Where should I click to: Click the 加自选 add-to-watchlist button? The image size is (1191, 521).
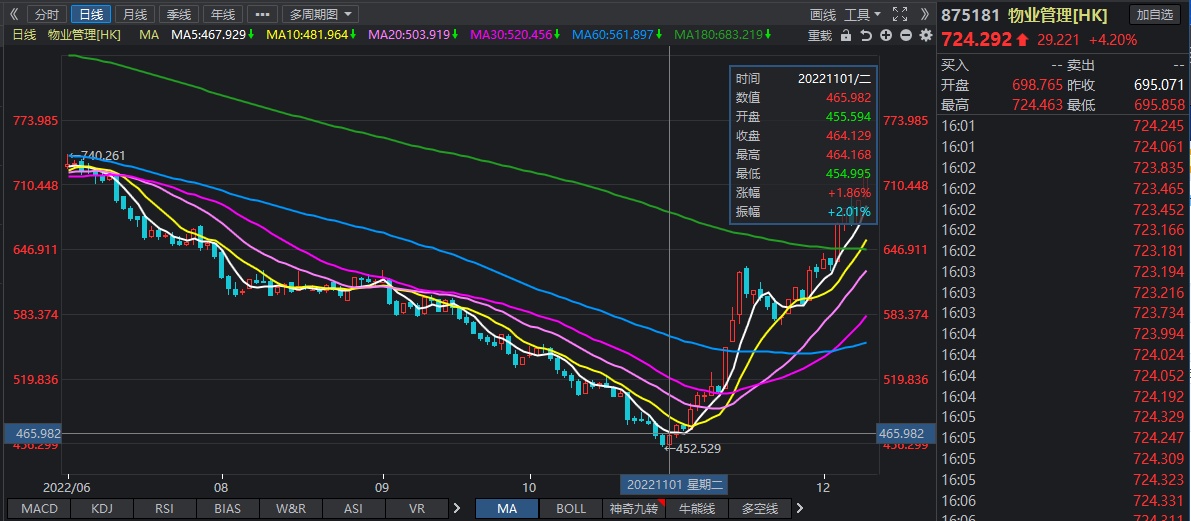point(1154,14)
